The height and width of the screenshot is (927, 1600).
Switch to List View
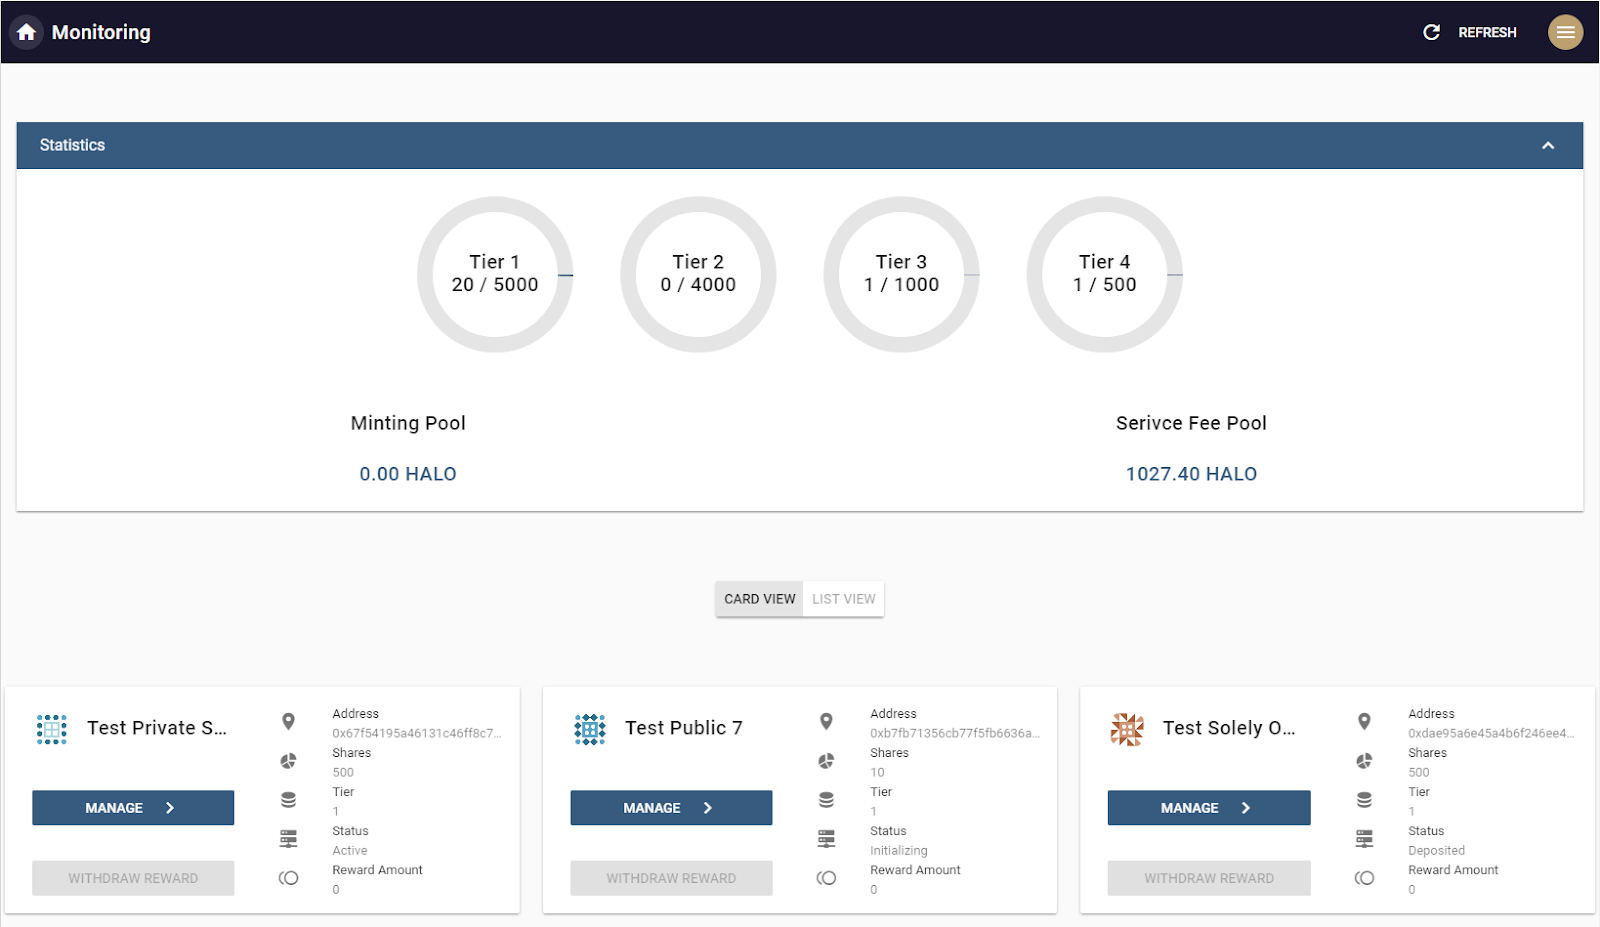tap(844, 599)
